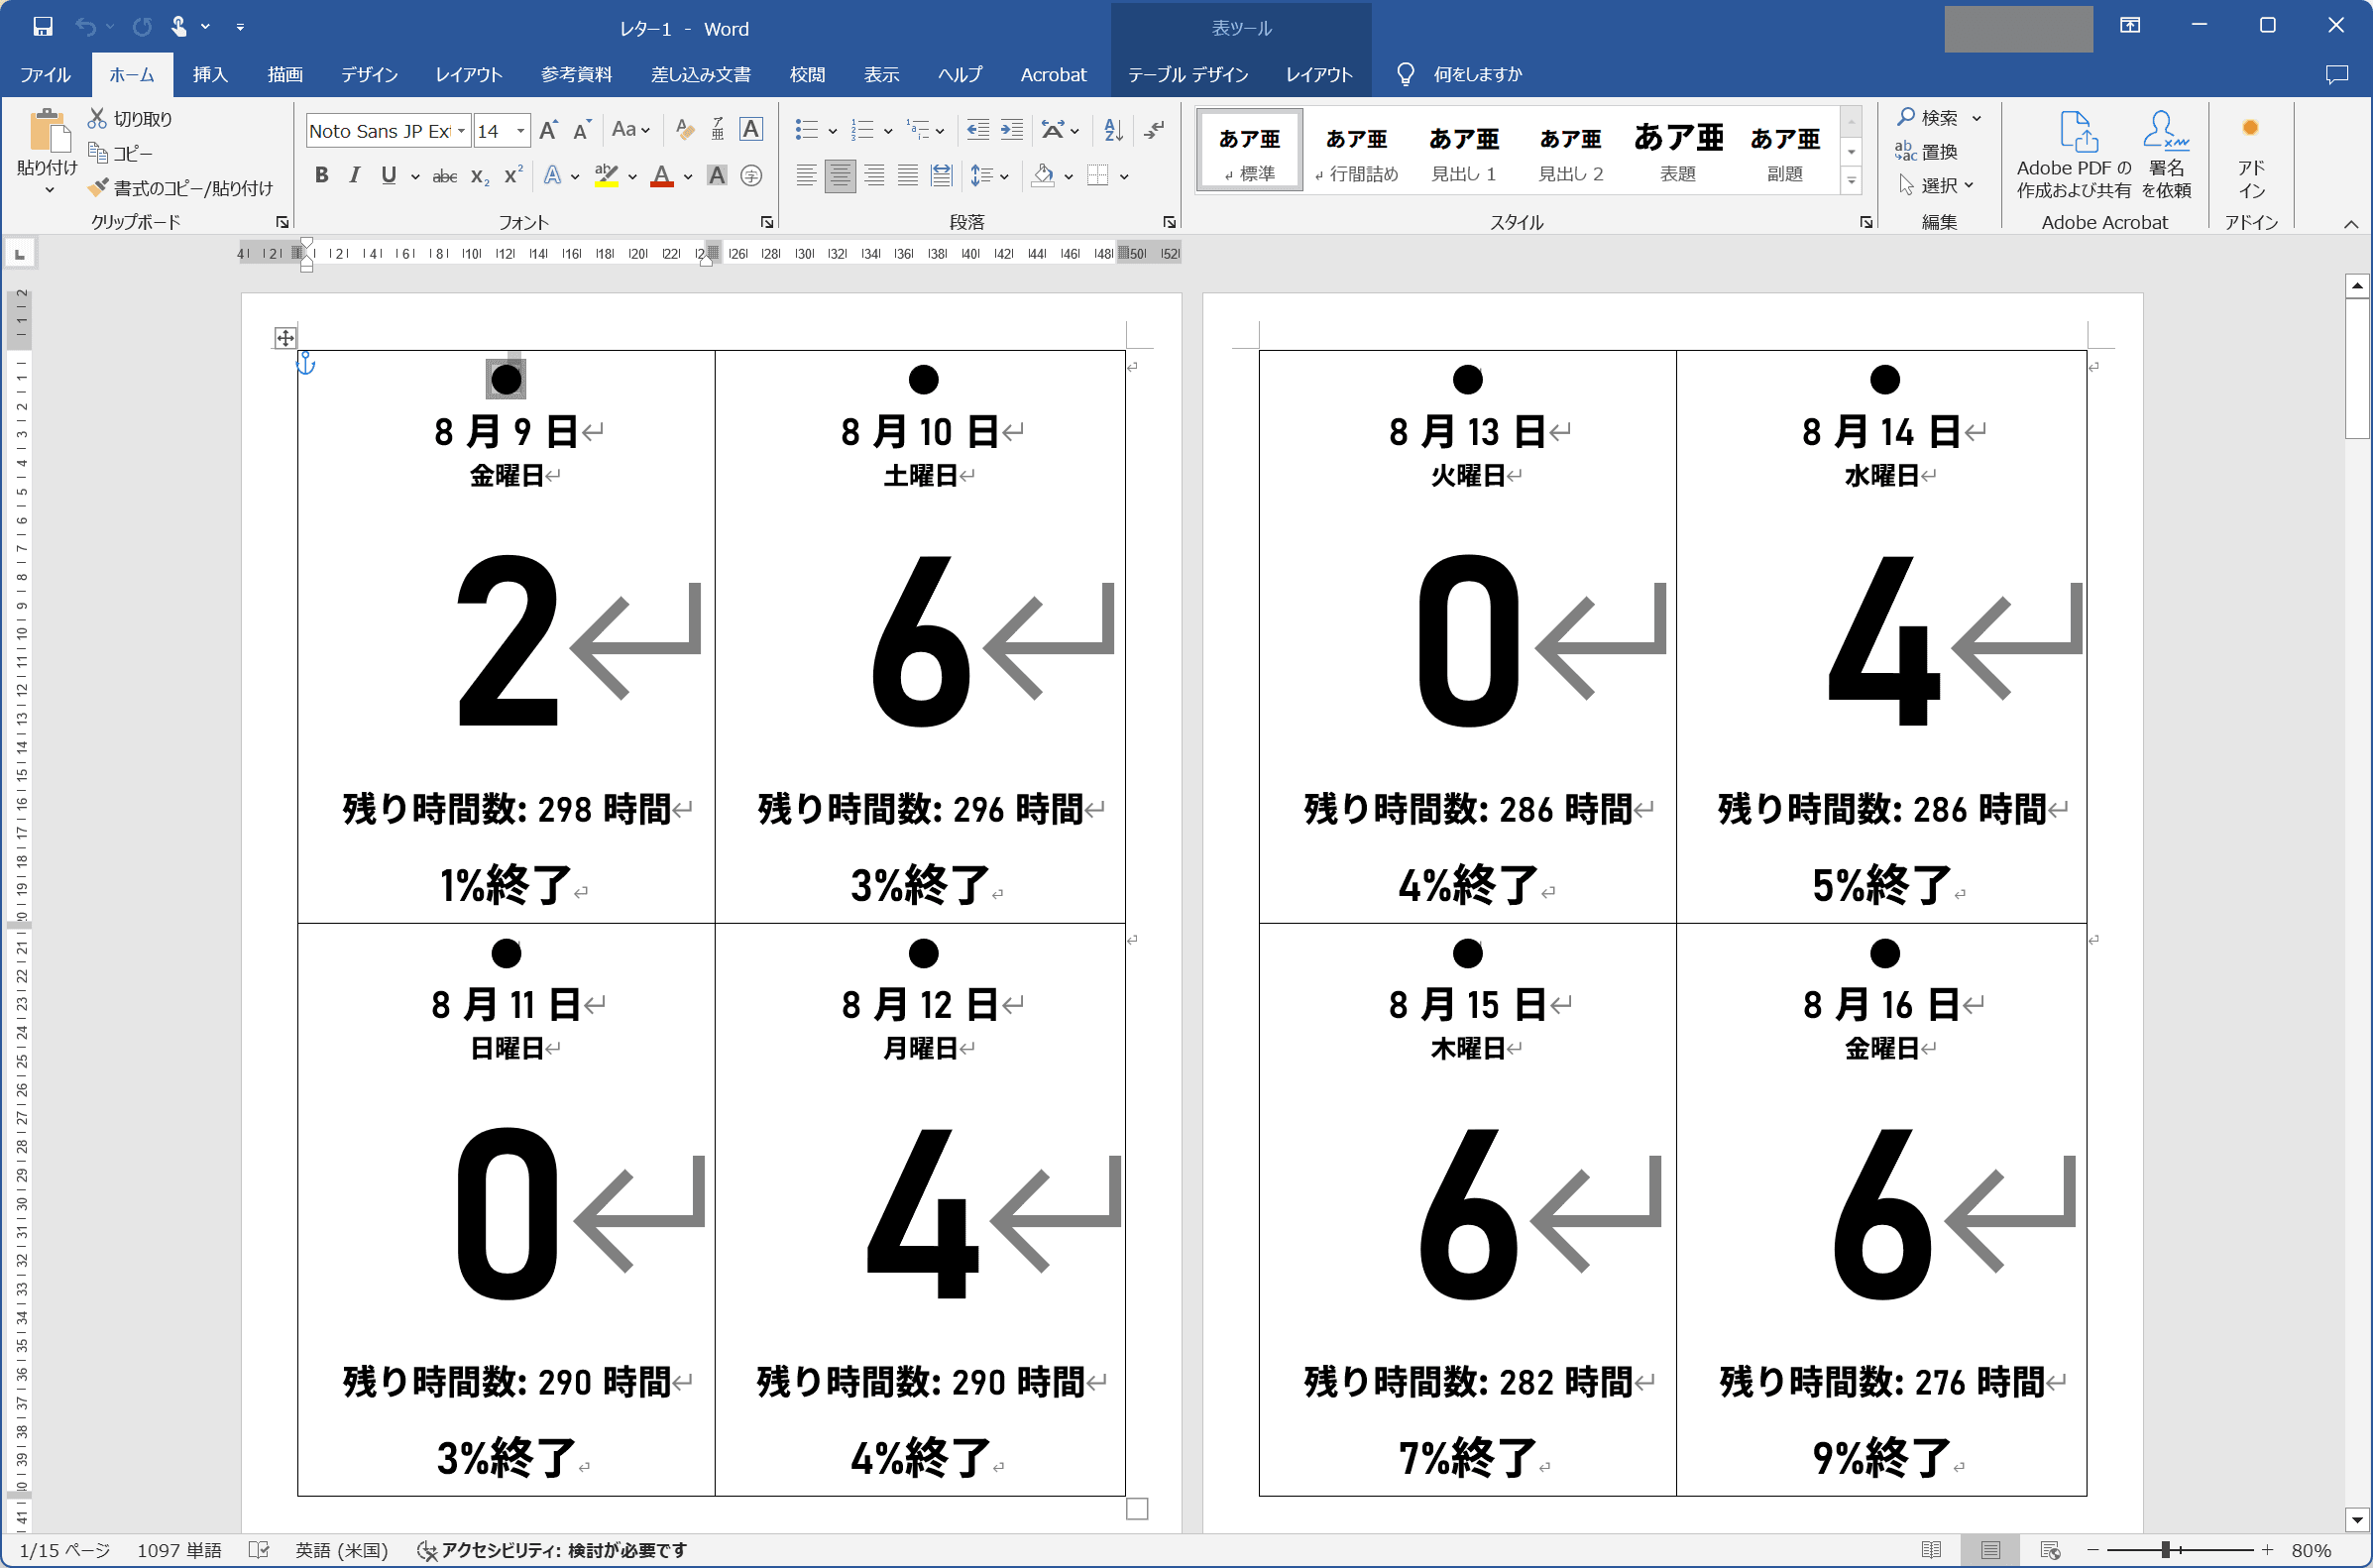The image size is (2373, 1568).
Task: Expand the styles gallery more arrow
Action: (1851, 181)
